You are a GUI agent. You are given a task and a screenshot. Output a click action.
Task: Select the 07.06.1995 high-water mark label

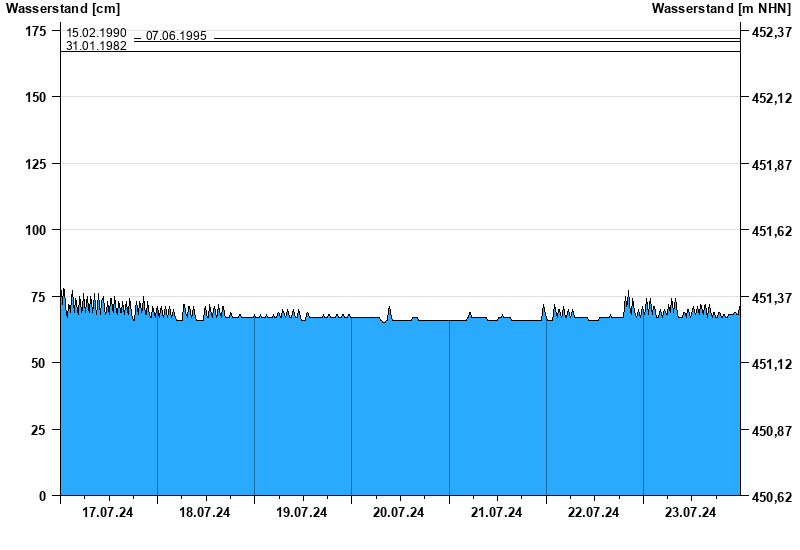(176, 36)
